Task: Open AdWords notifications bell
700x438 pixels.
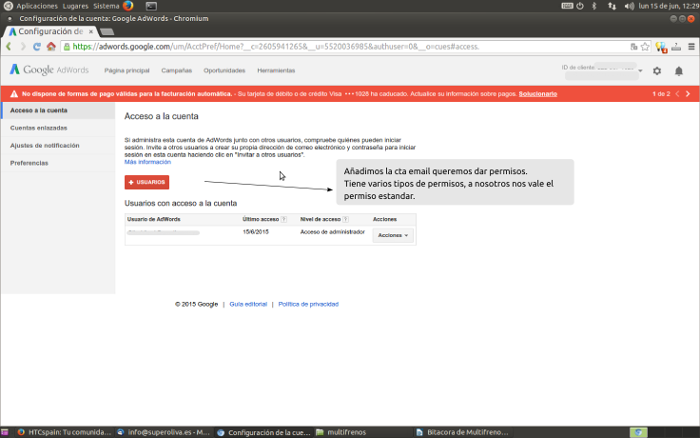Action: [x=679, y=71]
